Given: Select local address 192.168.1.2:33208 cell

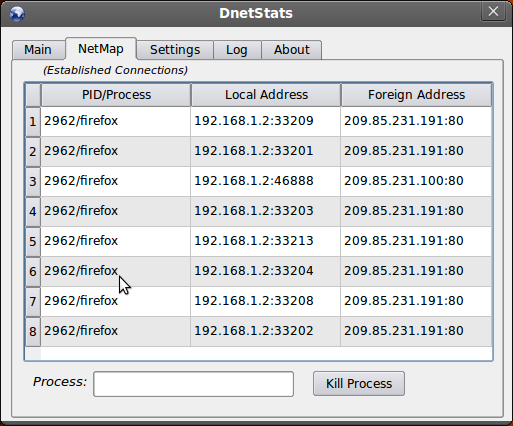Looking at the screenshot, I should point(265,301).
